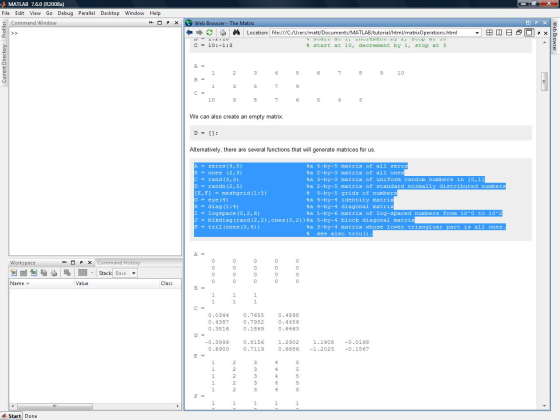The image size is (560, 420).
Task: Click the Workspace horizontal scrollbar thumb
Action: pos(55,406)
